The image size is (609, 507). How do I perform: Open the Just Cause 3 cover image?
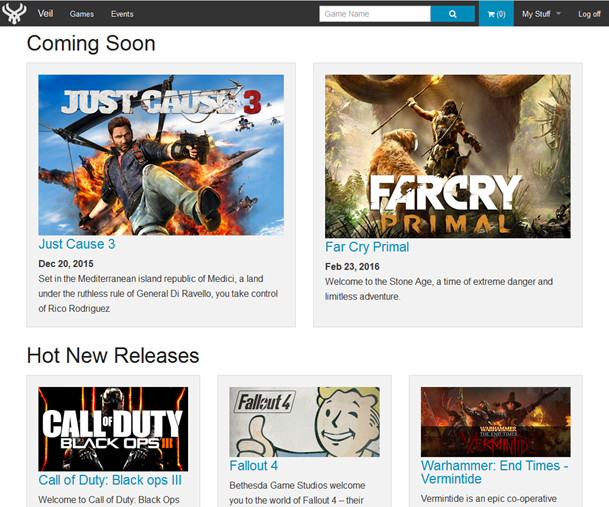click(161, 154)
